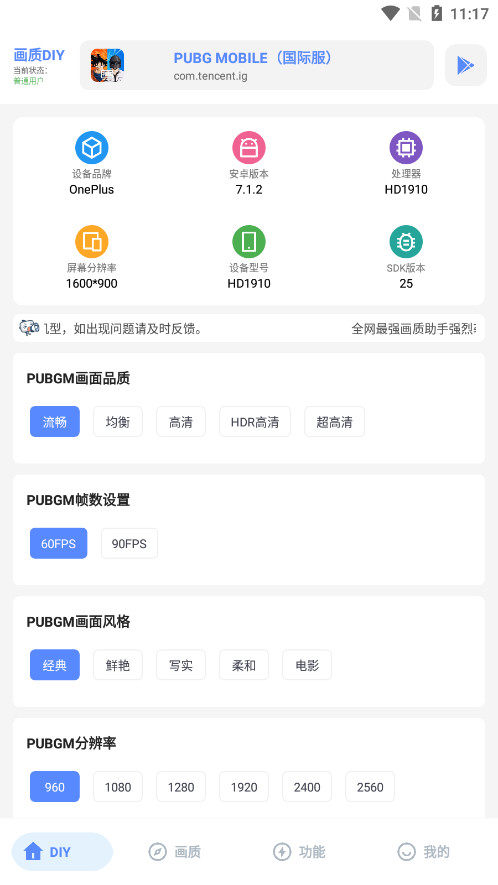Tap the home icon in DIY tab
498x885 pixels.
pyautogui.click(x=33, y=851)
